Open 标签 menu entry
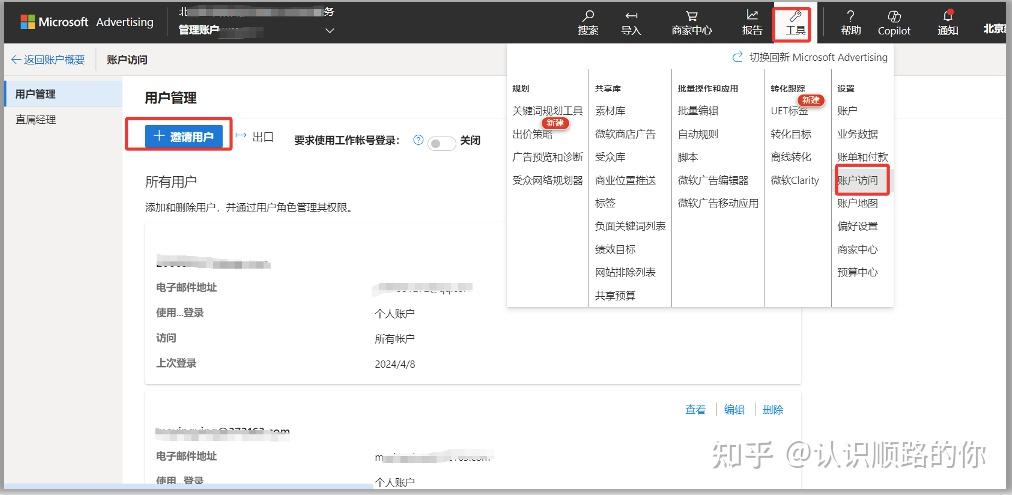 [605, 203]
